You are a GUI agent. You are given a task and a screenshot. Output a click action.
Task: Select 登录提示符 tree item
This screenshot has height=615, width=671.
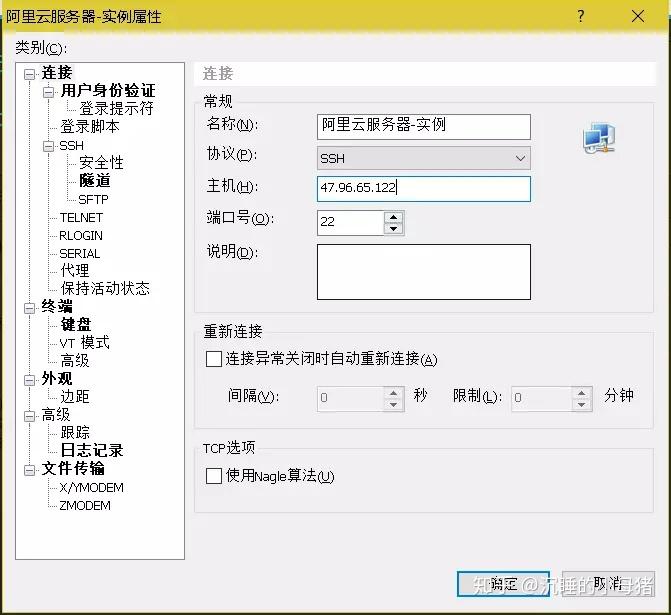tap(116, 108)
